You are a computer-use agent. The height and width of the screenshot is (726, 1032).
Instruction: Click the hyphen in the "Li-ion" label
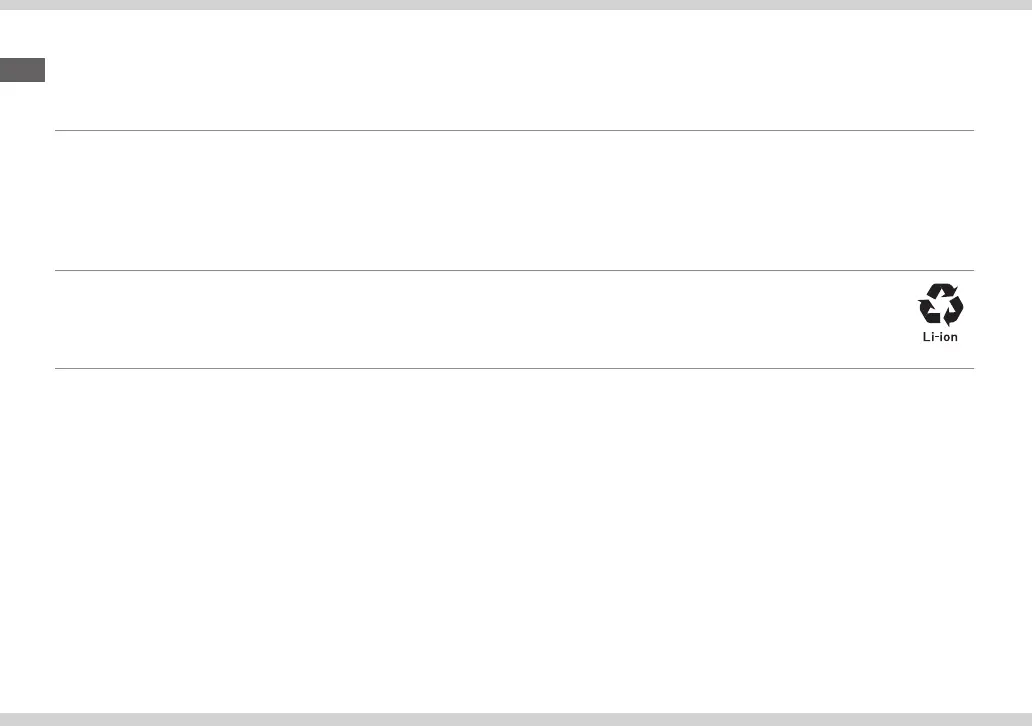click(936, 337)
